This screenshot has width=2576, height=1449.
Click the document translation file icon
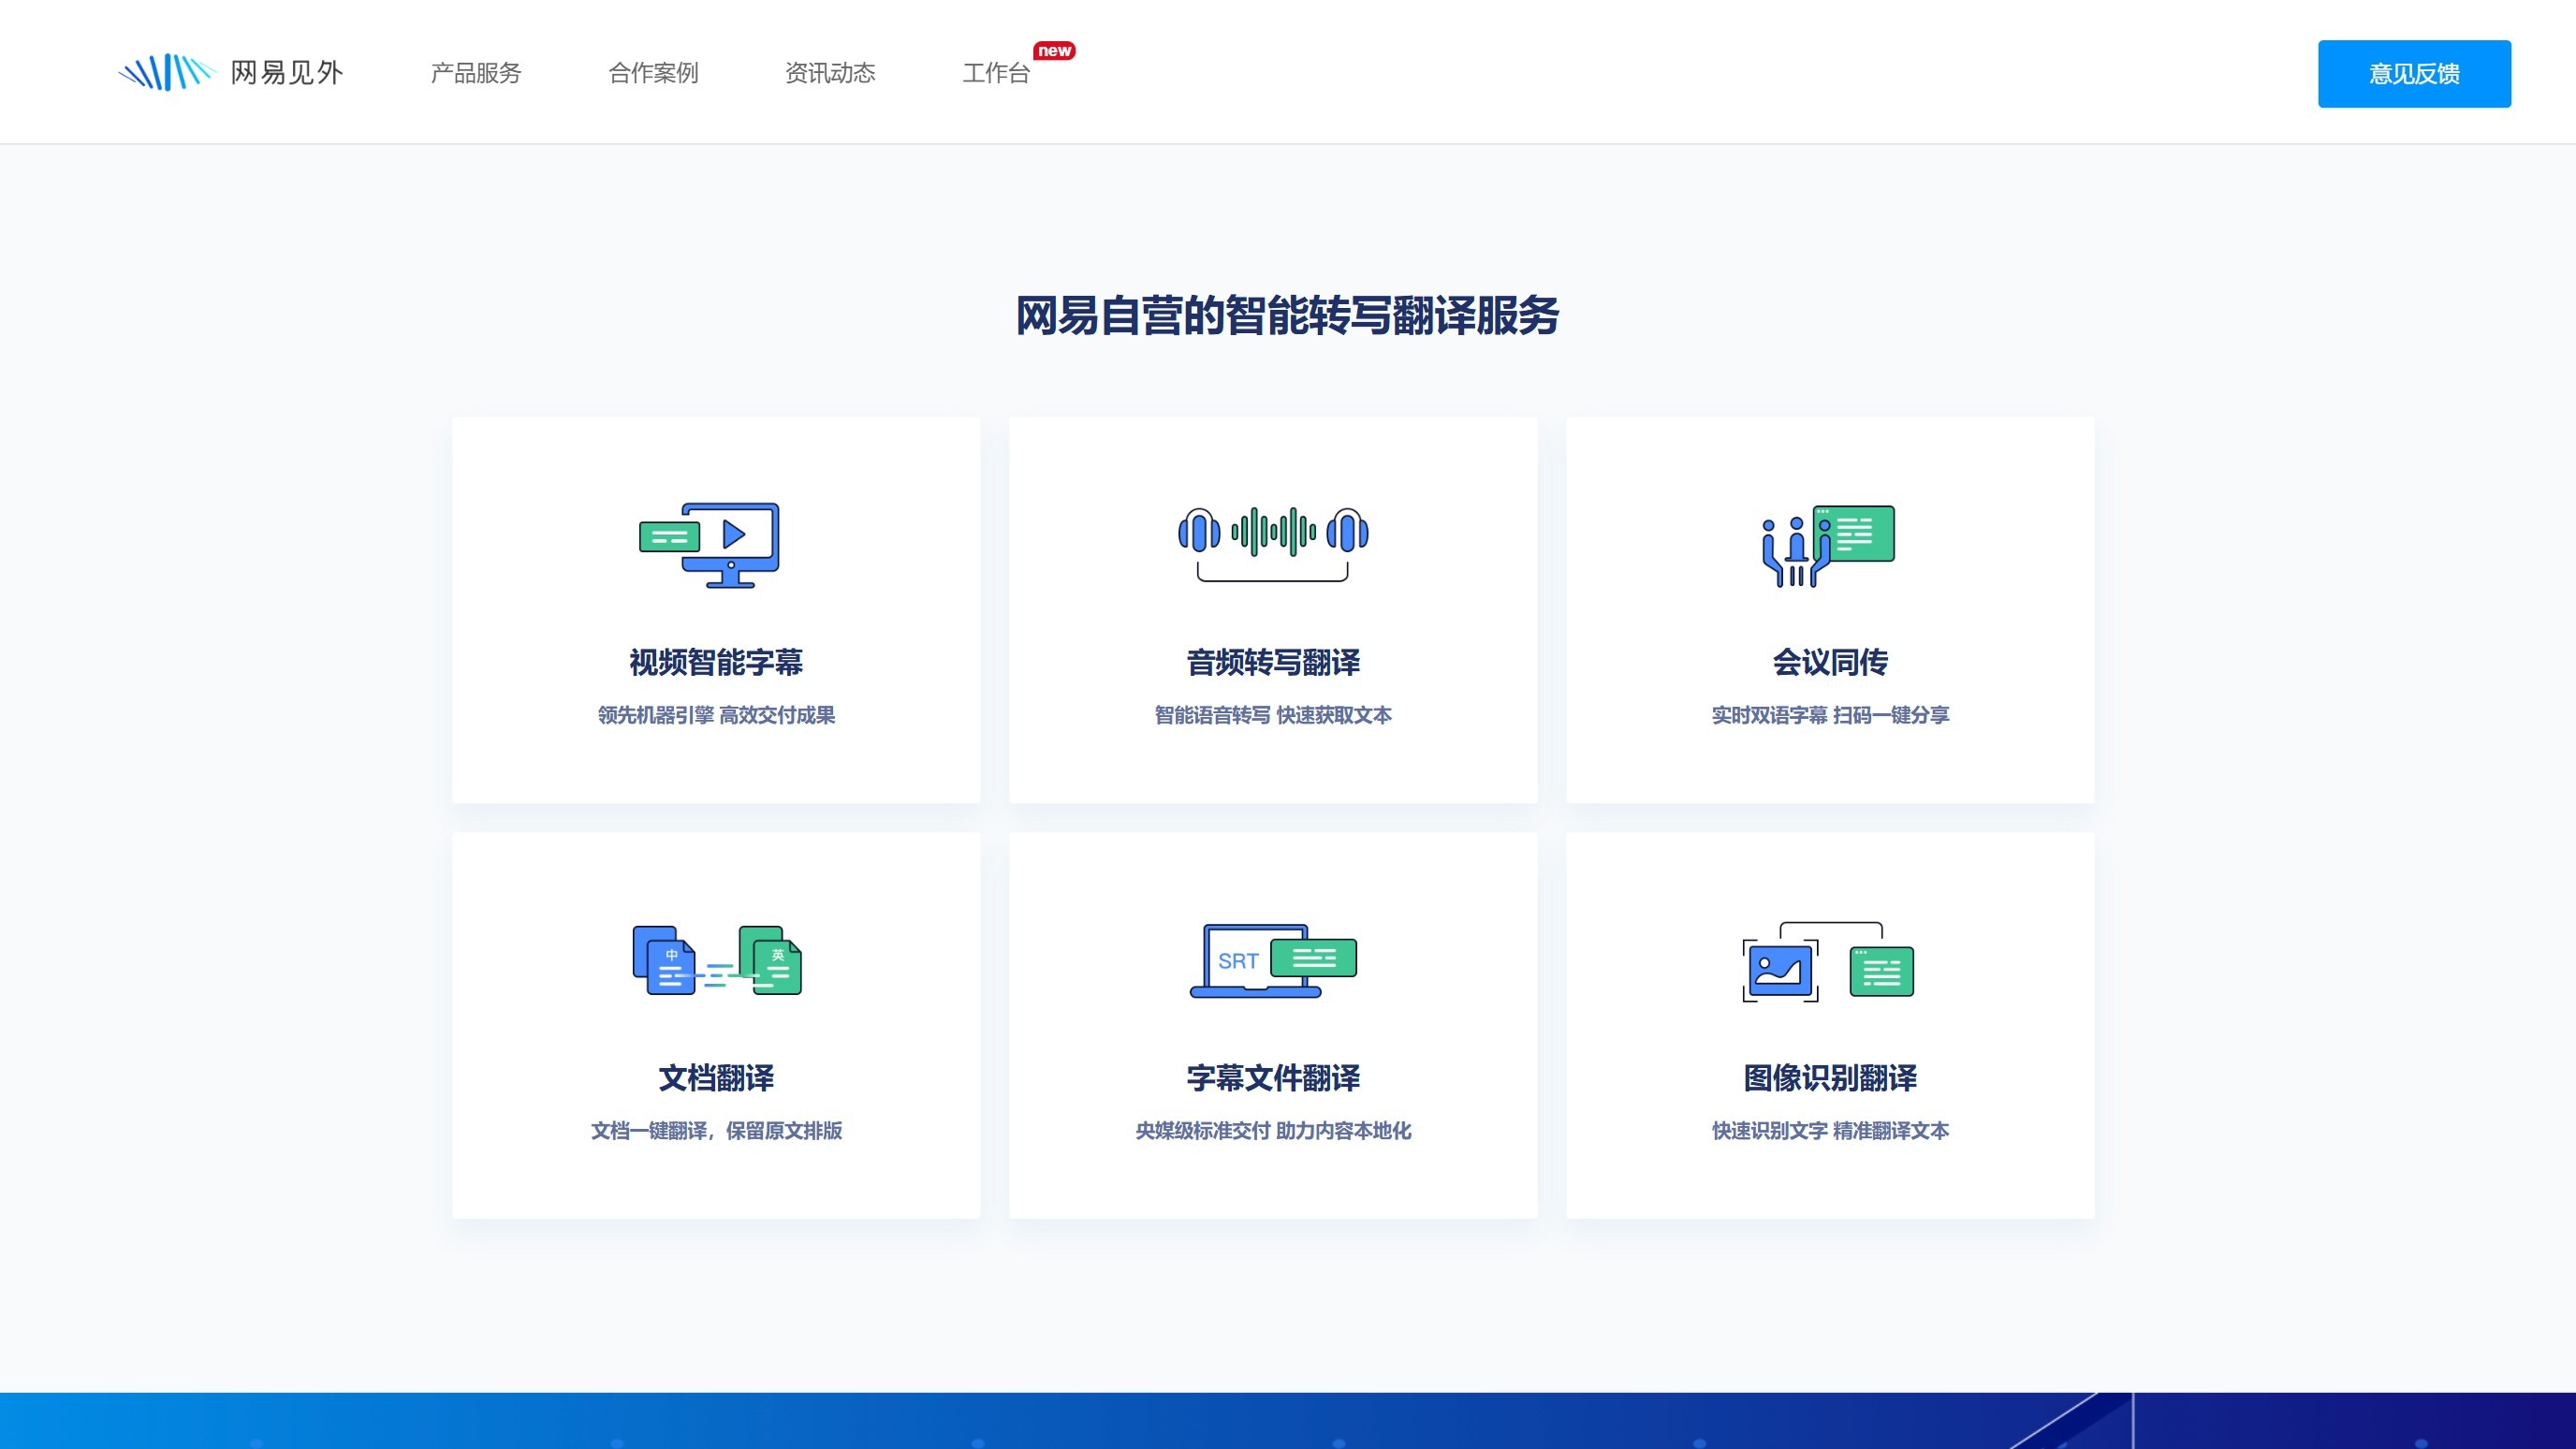tap(716, 962)
